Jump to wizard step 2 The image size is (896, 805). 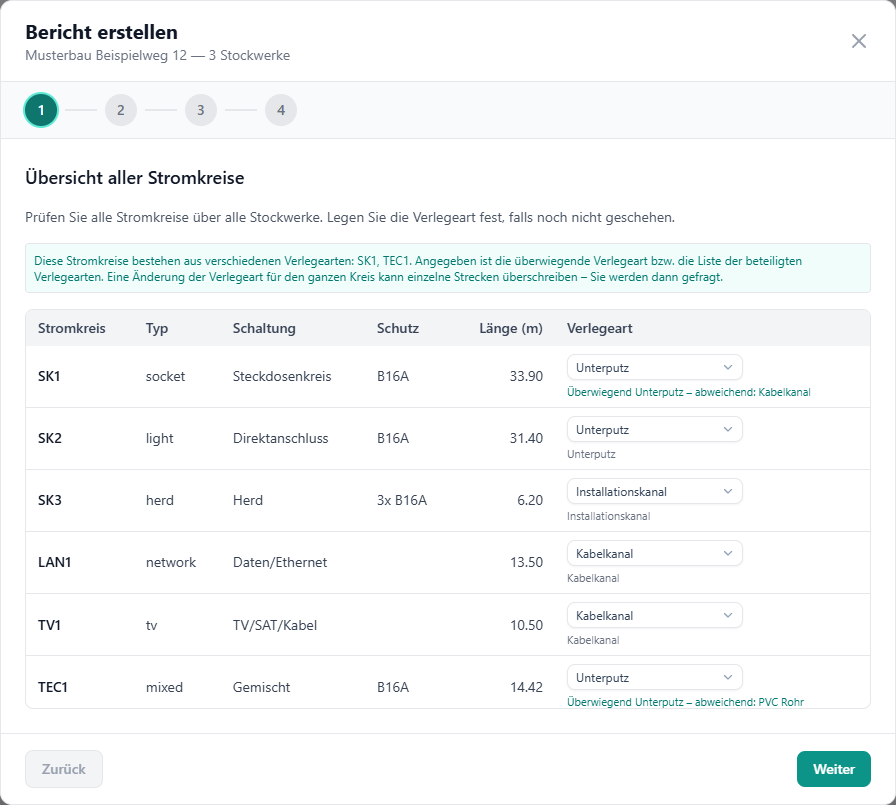tap(121, 110)
